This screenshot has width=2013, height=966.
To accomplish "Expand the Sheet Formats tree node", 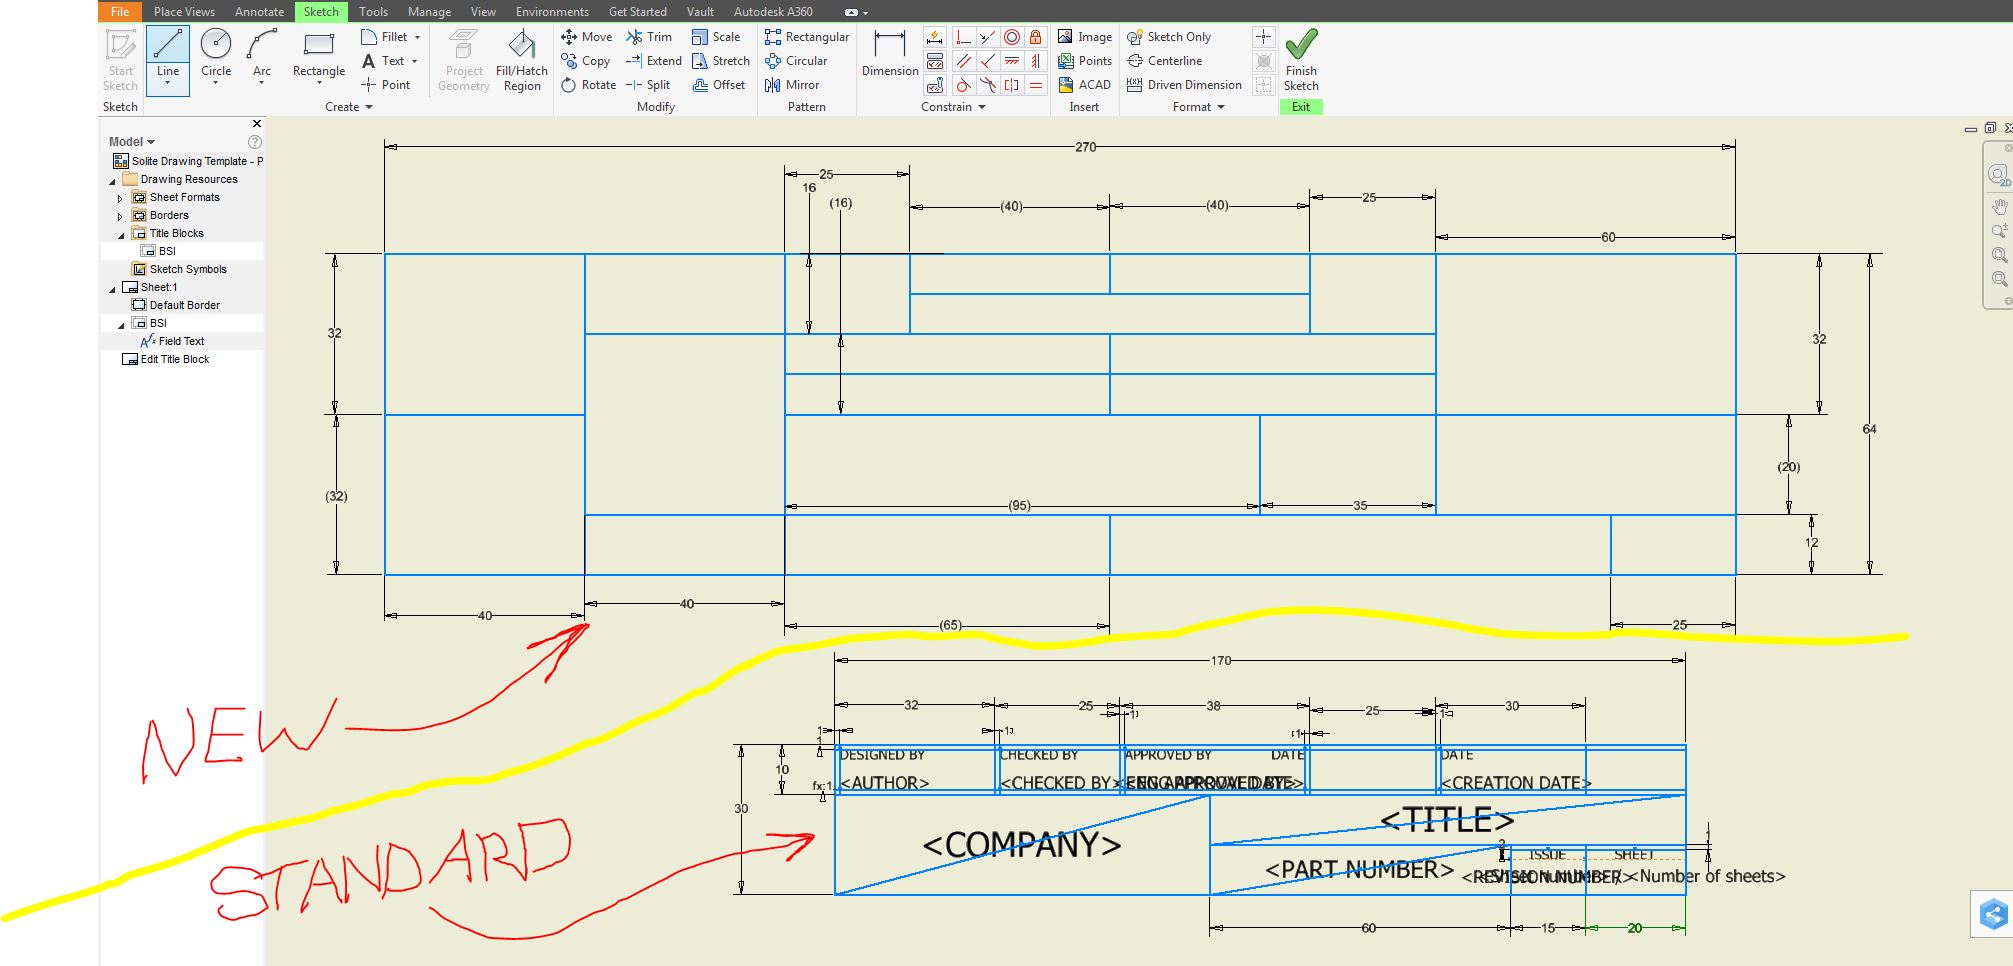I will [120, 197].
